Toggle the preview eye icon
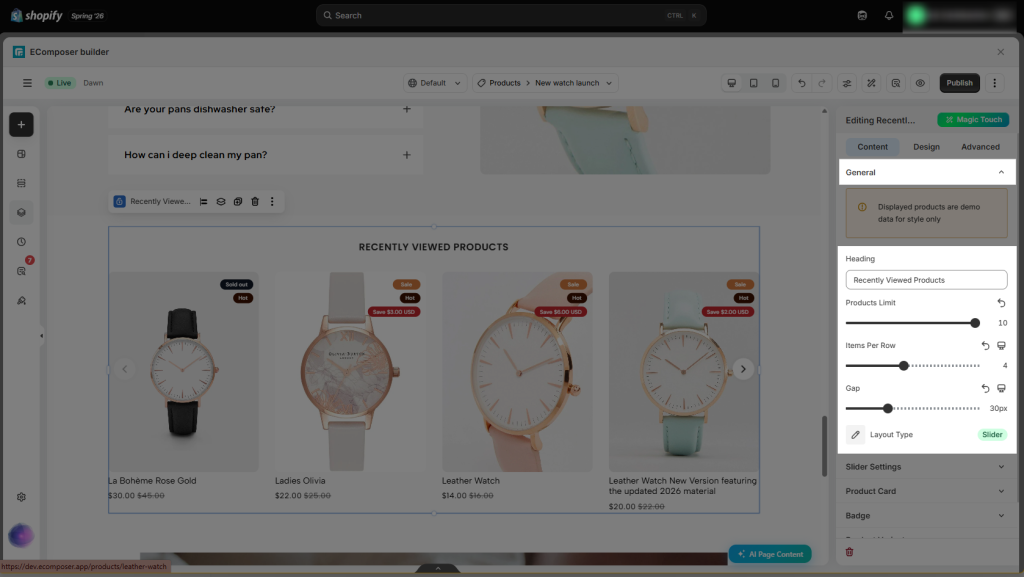The image size is (1024, 577). pos(920,83)
